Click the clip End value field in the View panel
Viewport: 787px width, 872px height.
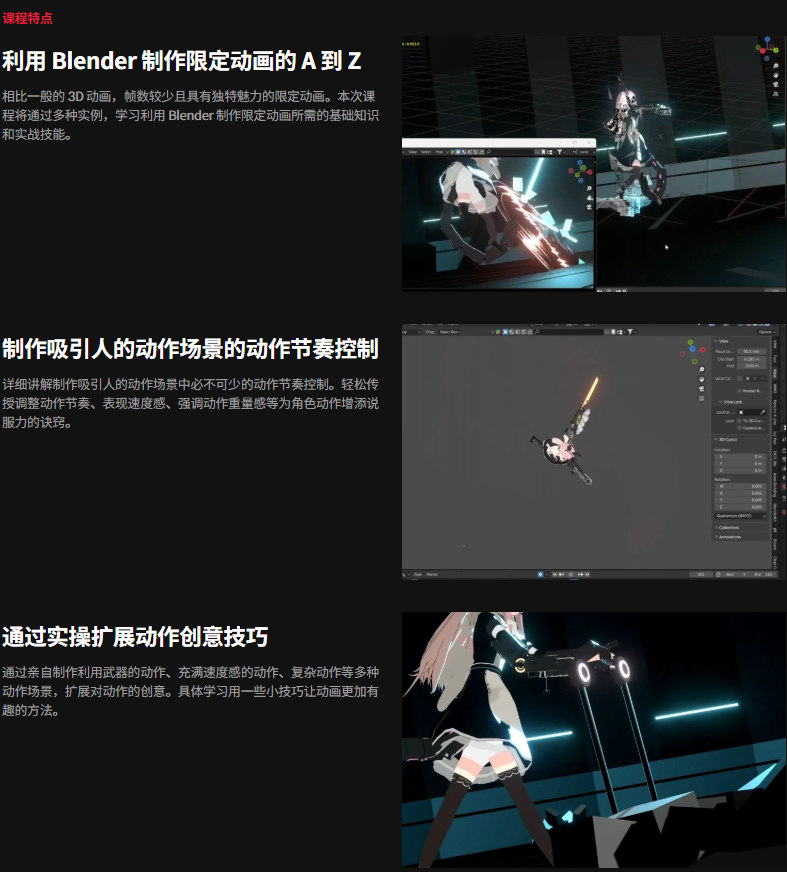(751, 366)
